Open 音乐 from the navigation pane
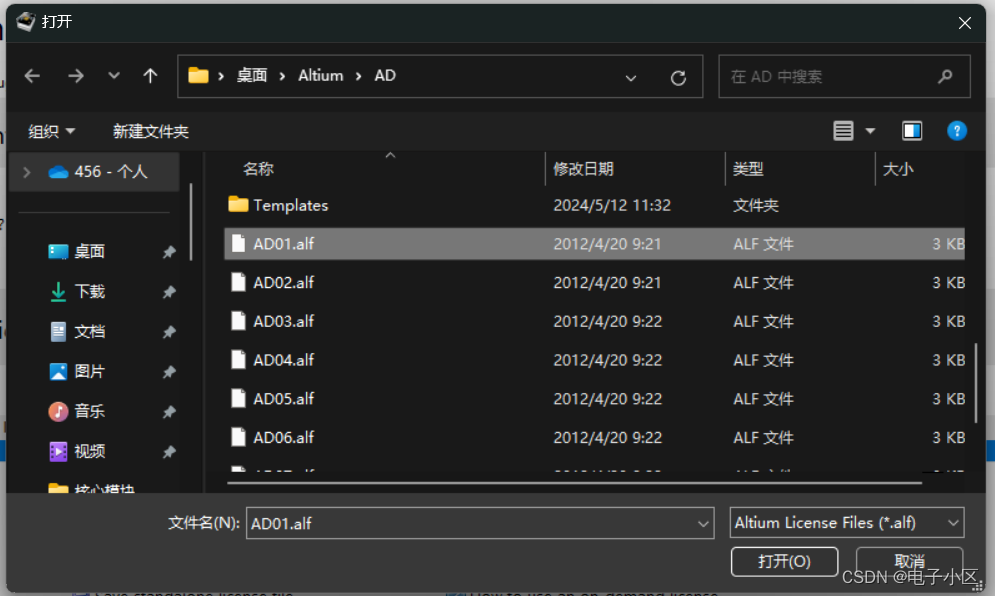The width and height of the screenshot is (995, 596). pos(90,411)
